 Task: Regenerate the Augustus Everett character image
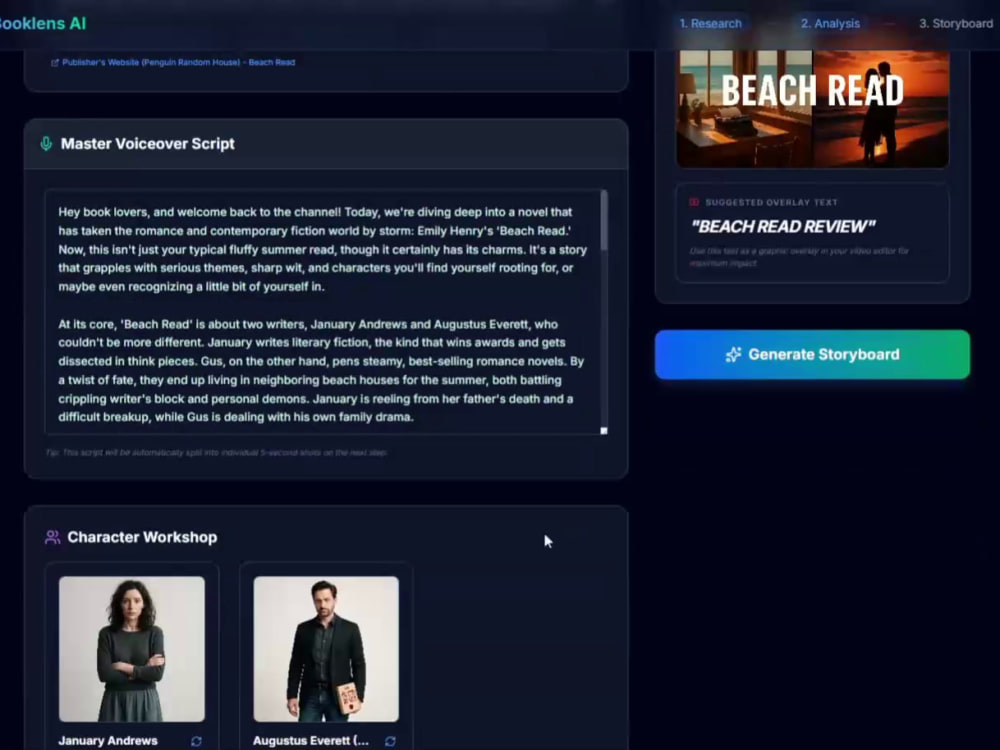coord(390,741)
